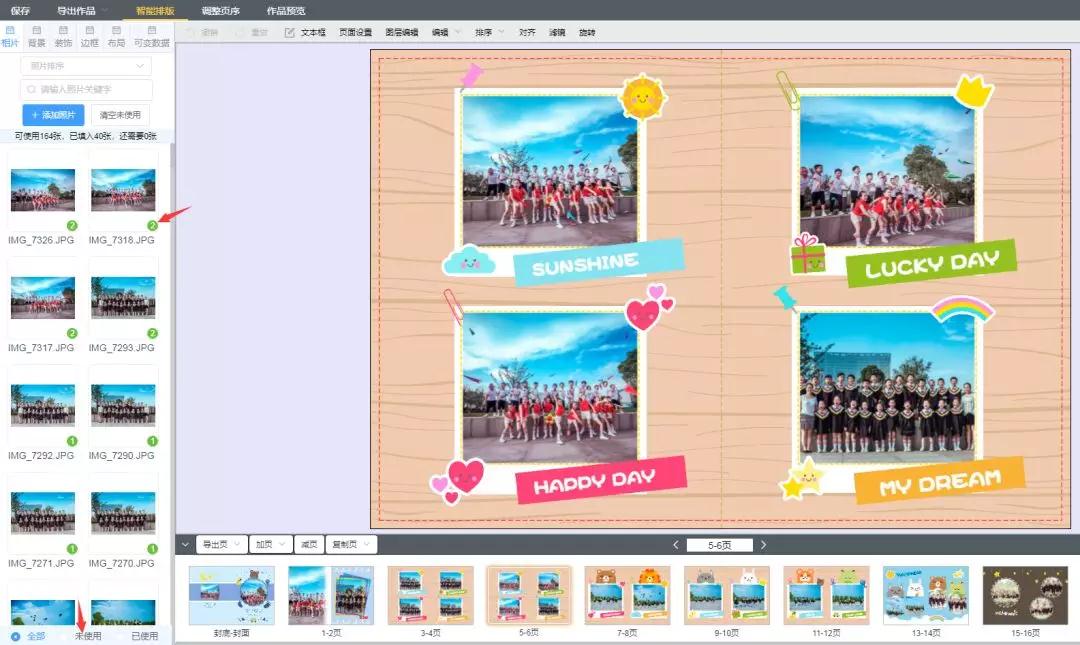Click the usage count badge on IMG_7317.JPG
The height and width of the screenshot is (645, 1080).
pos(72,334)
